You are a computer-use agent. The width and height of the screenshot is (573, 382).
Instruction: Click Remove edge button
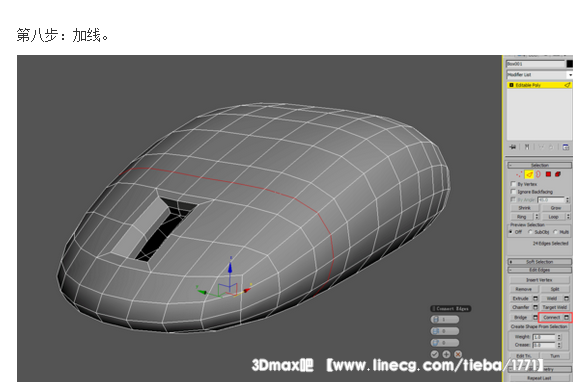click(x=524, y=289)
